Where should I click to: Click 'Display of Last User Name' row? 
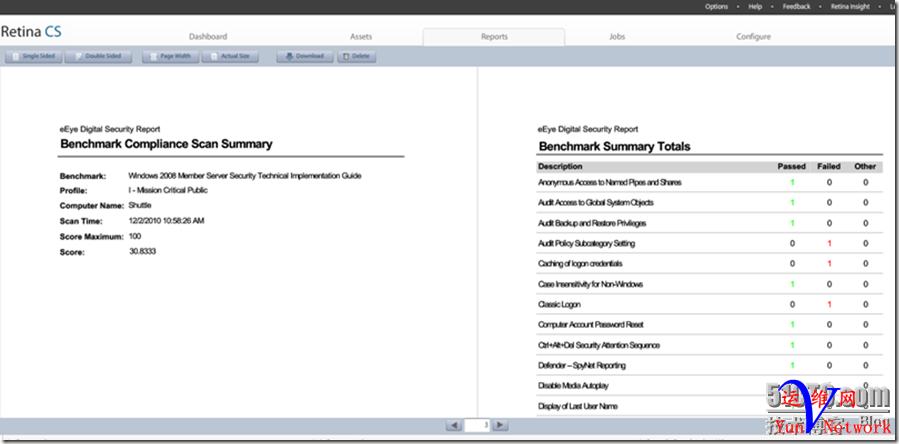710,406
